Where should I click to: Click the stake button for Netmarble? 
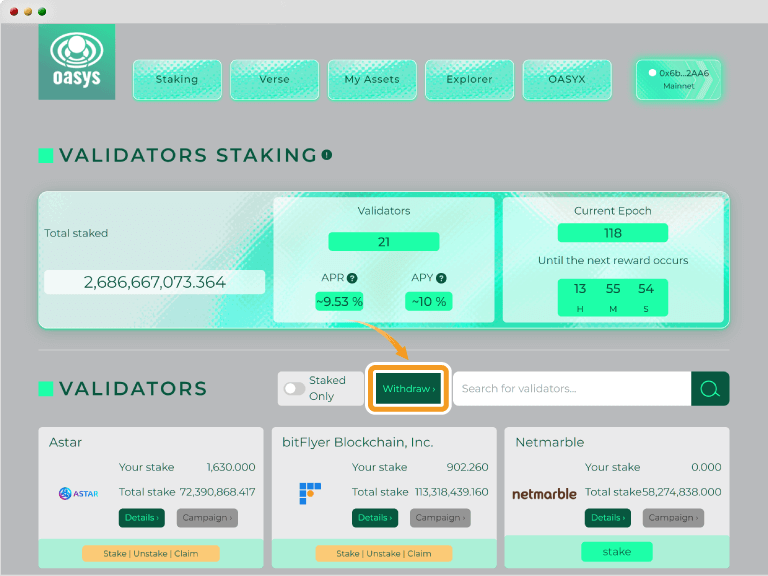tap(617, 552)
